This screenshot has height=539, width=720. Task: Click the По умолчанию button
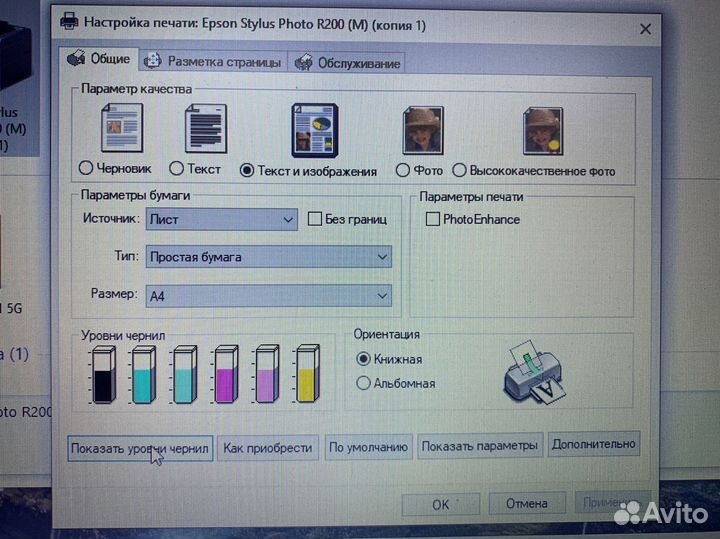point(368,447)
